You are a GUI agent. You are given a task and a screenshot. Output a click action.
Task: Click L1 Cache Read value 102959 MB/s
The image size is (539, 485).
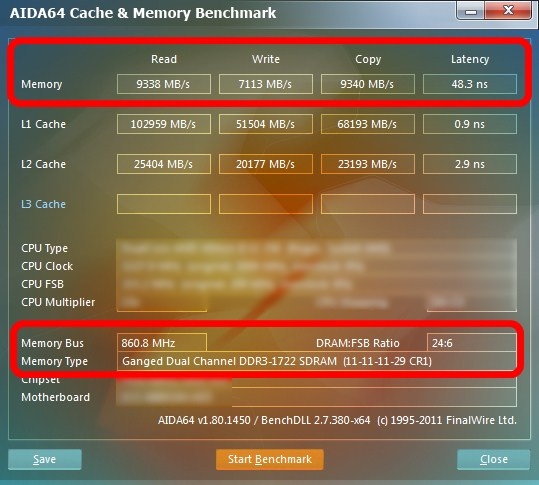pos(164,124)
